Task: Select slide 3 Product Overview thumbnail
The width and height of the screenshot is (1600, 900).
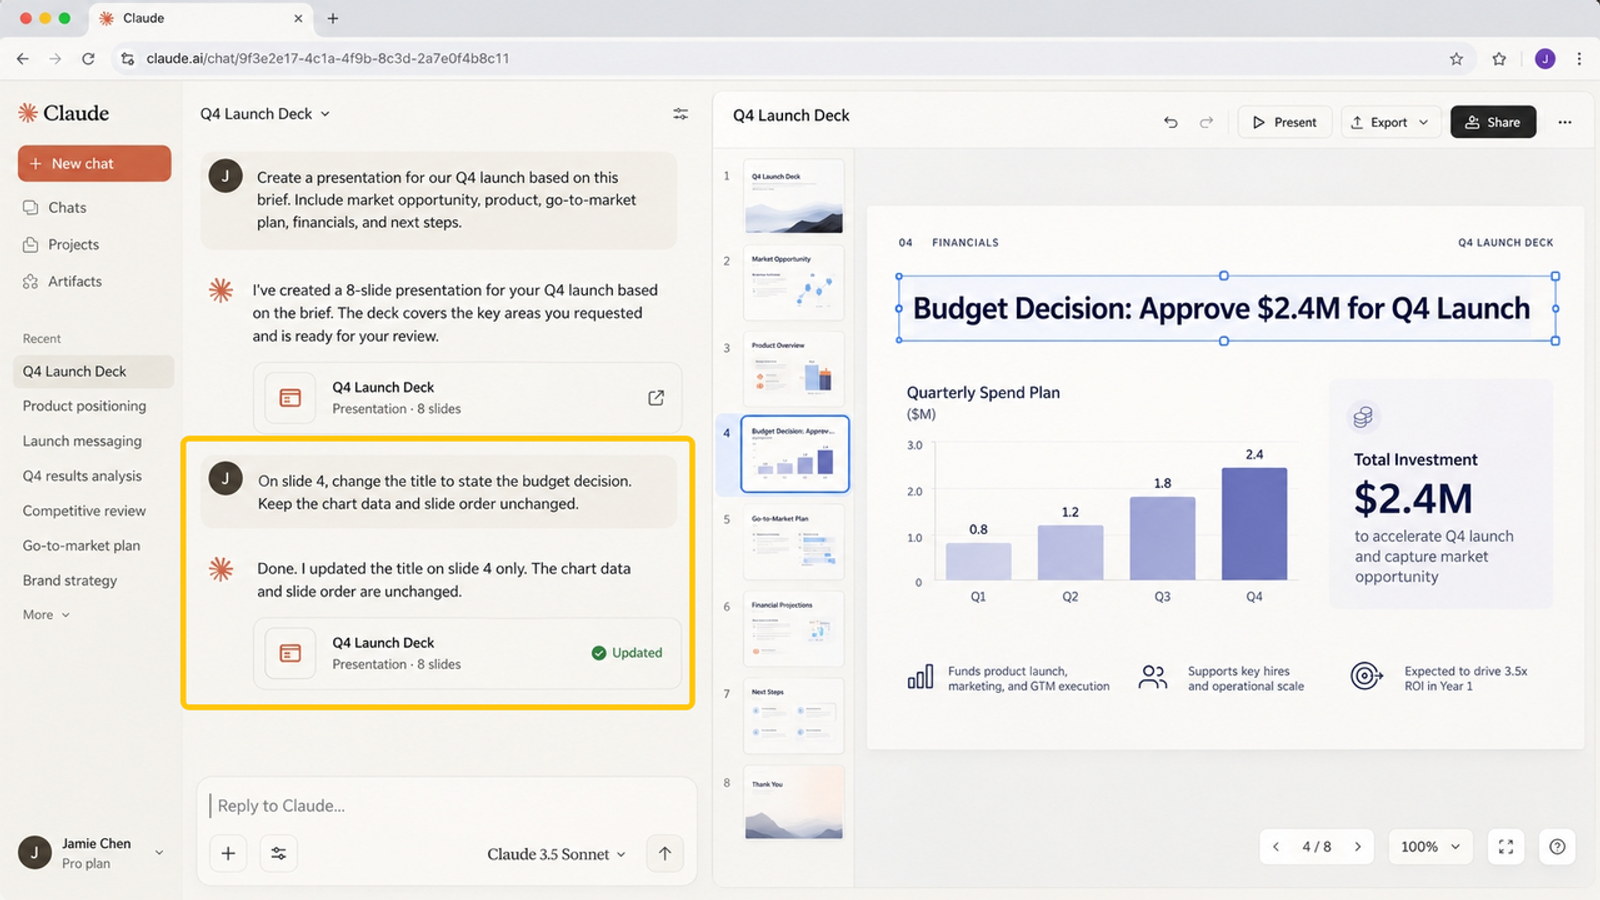Action: pos(794,368)
